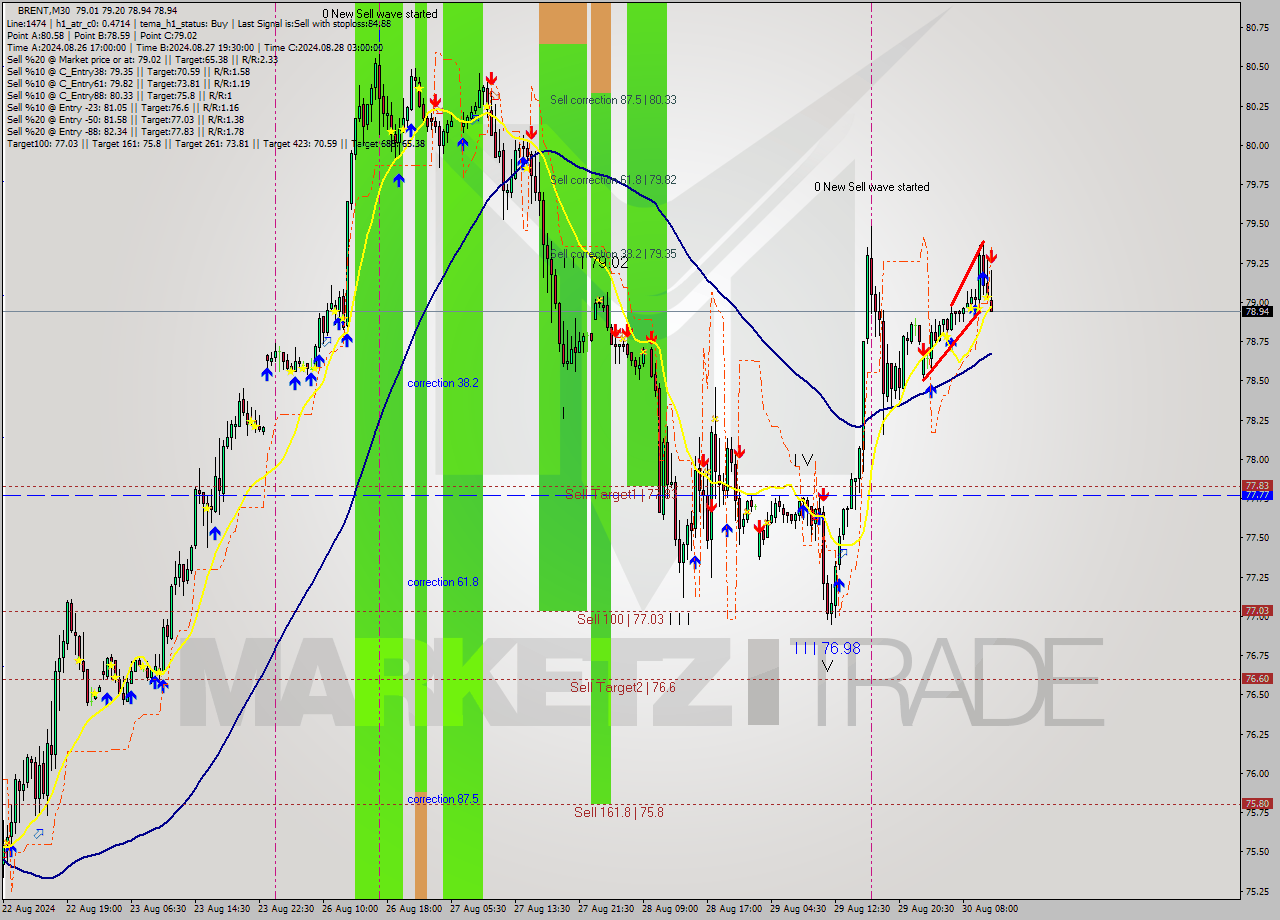Click the 'Sell correction 38.2 | 79.35' label
Viewport: 1280px width, 920px height.
click(613, 254)
